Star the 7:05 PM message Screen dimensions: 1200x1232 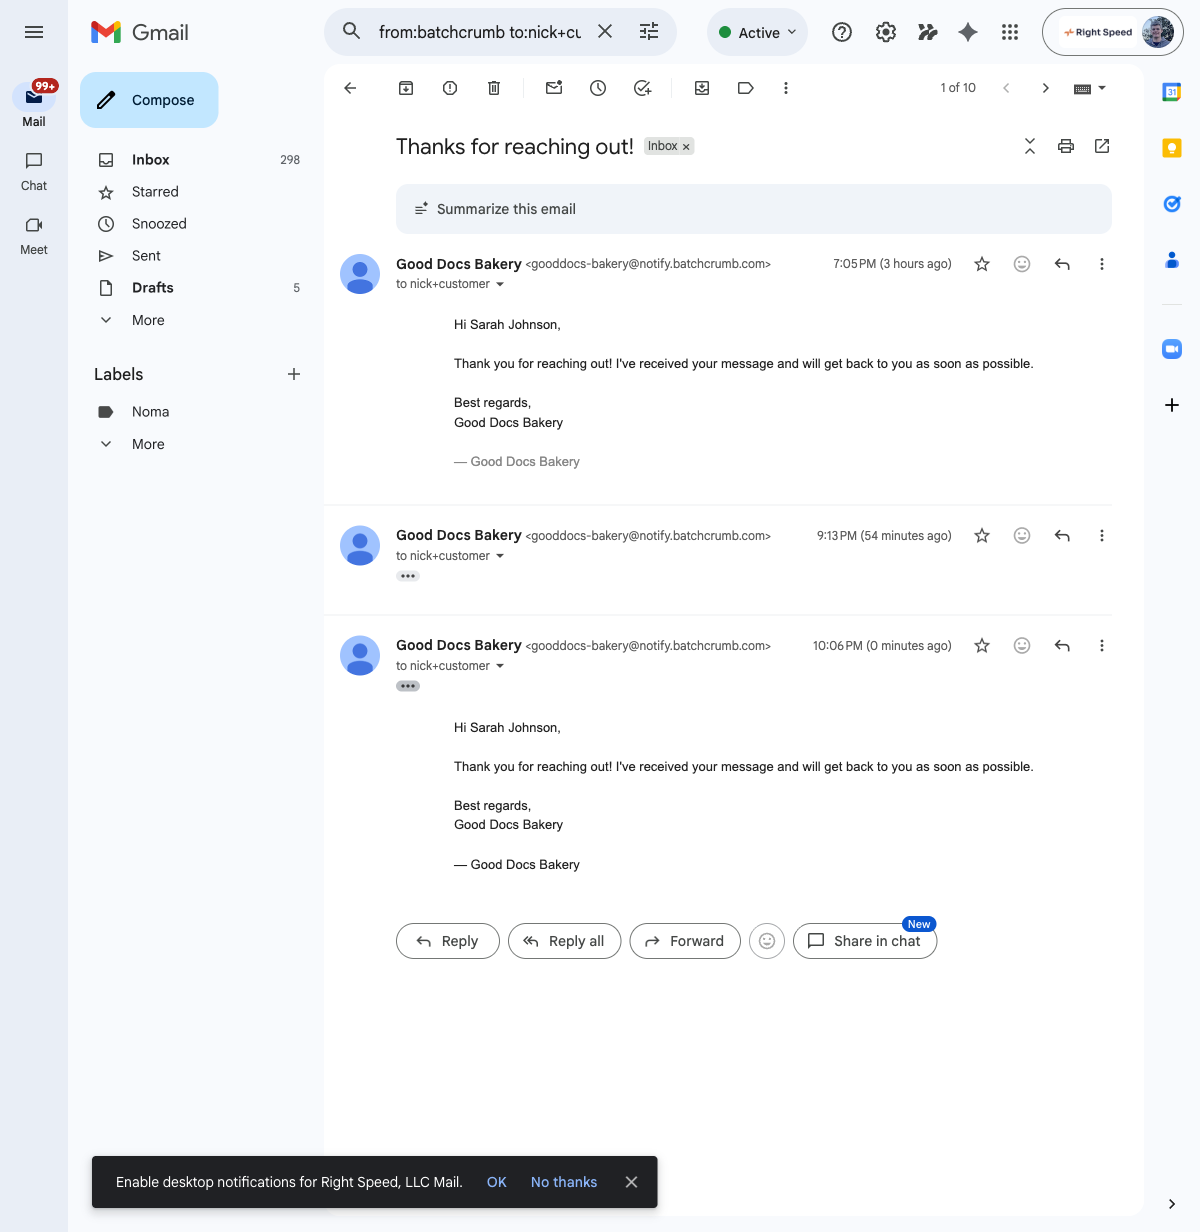pos(982,264)
